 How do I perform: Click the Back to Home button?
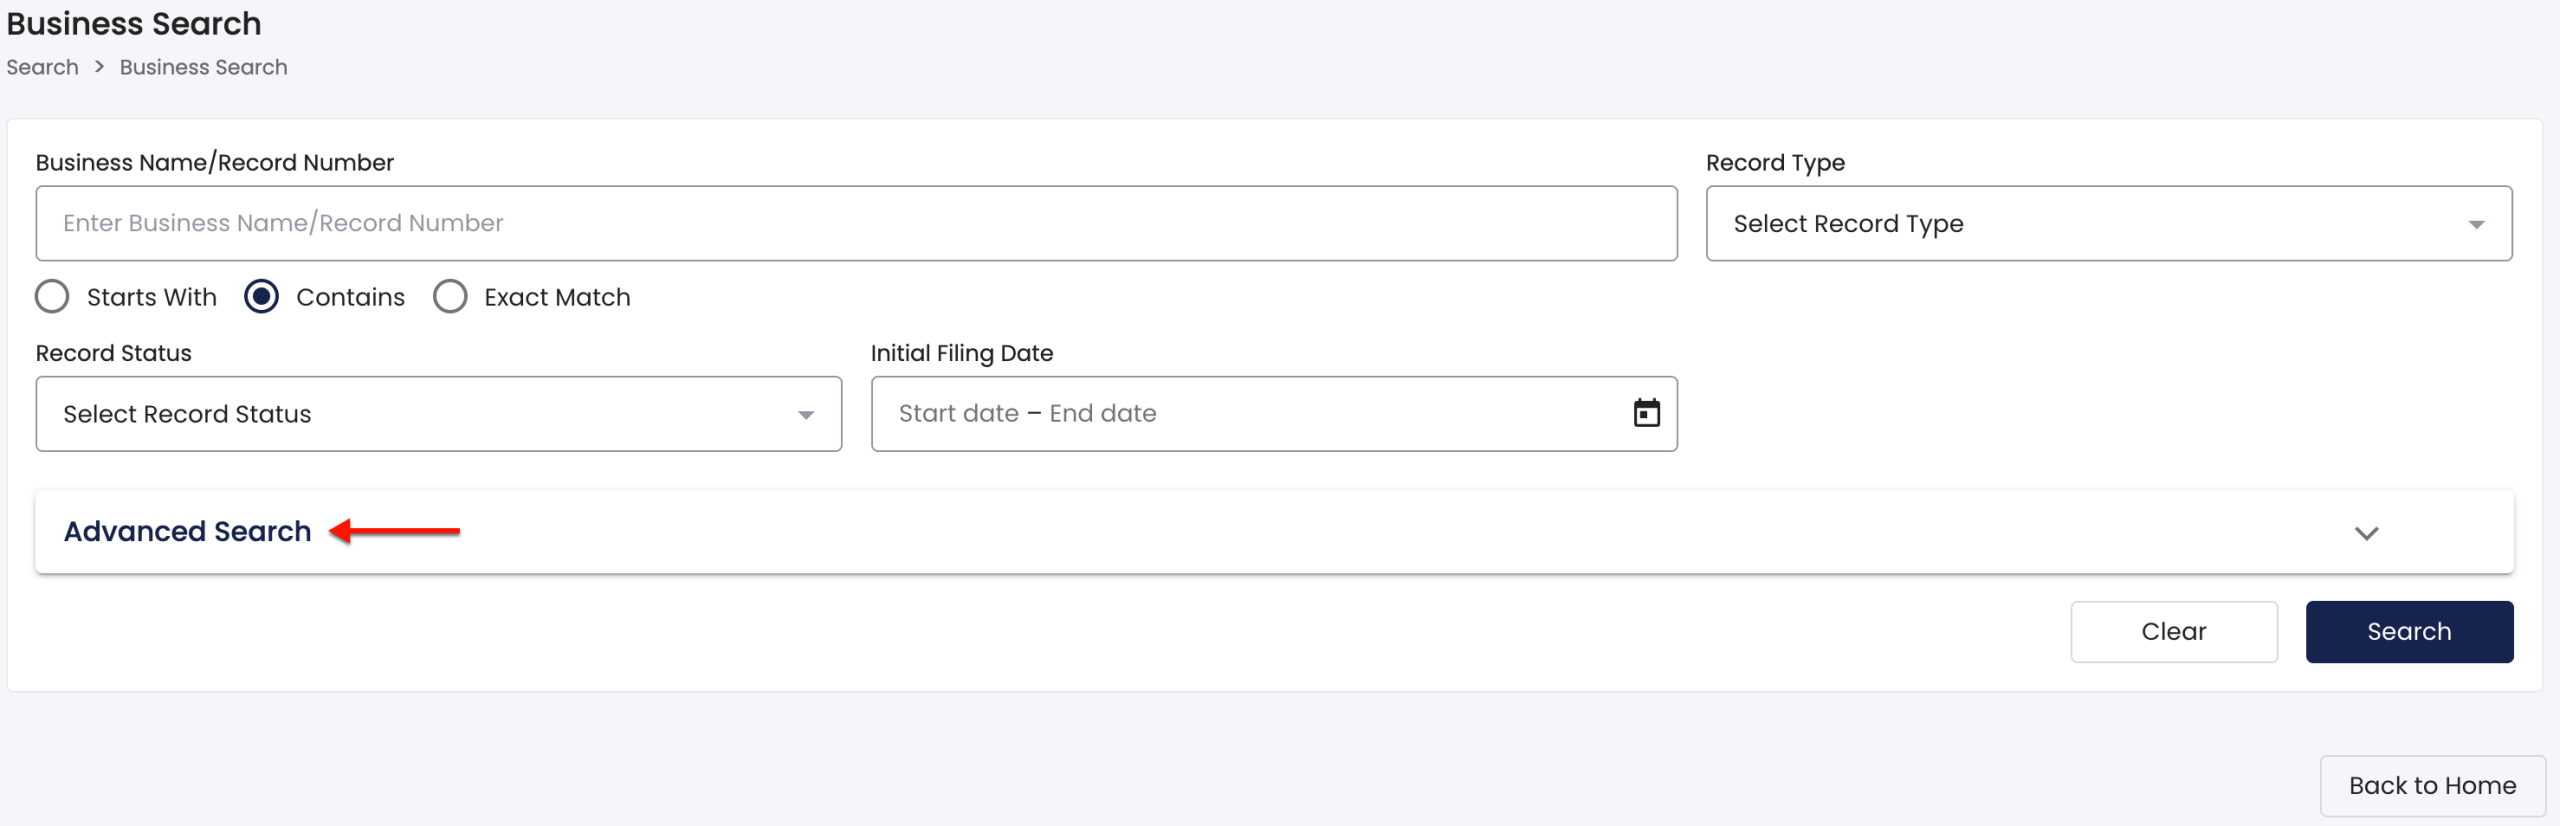click(2432, 786)
